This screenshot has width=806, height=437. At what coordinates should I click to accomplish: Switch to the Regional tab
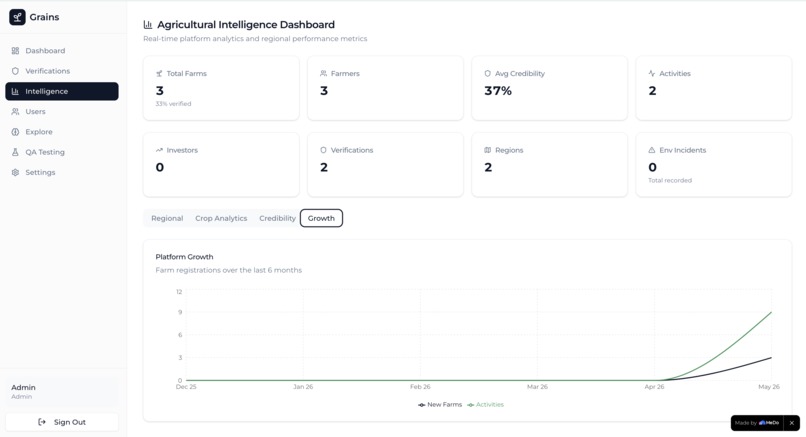pos(167,218)
